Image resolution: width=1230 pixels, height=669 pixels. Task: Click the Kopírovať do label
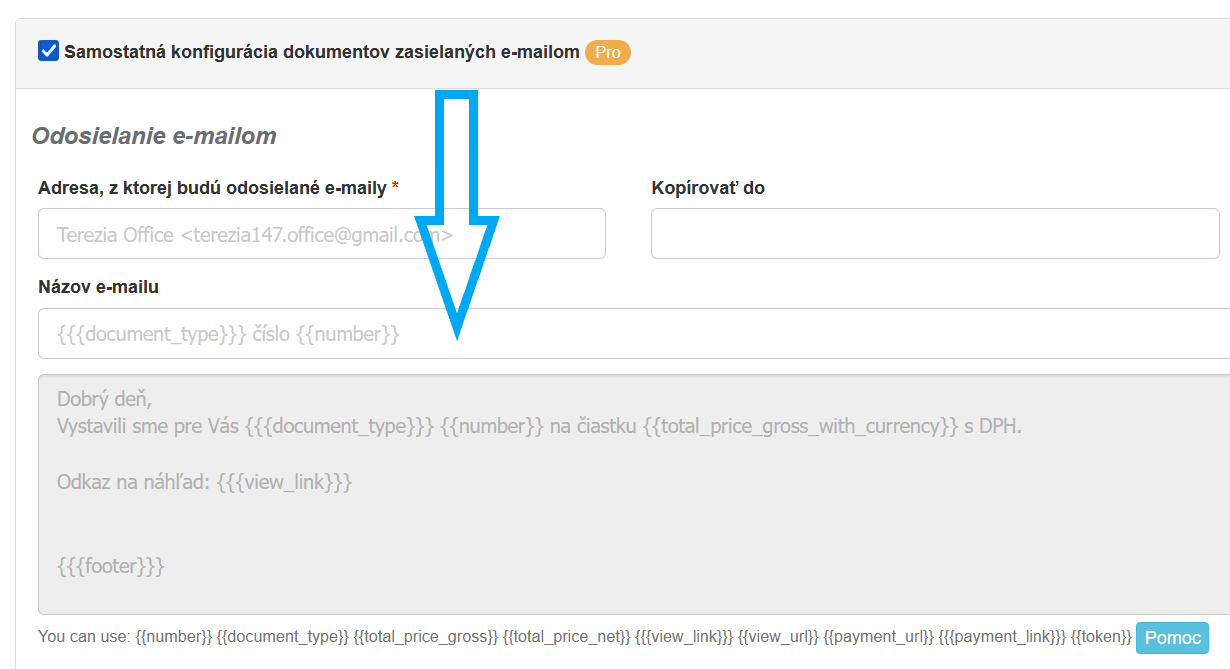pos(708,188)
